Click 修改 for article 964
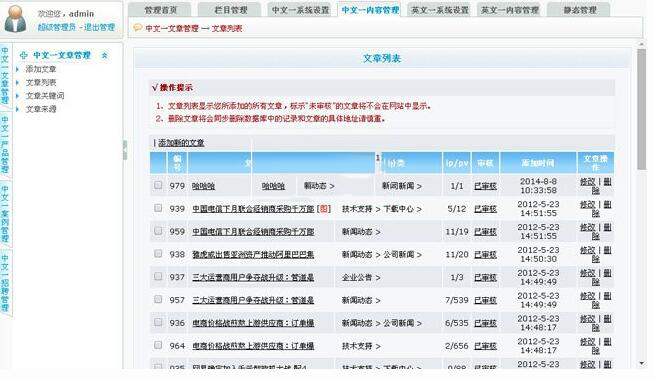The width and height of the screenshot is (654, 380). (x=587, y=342)
